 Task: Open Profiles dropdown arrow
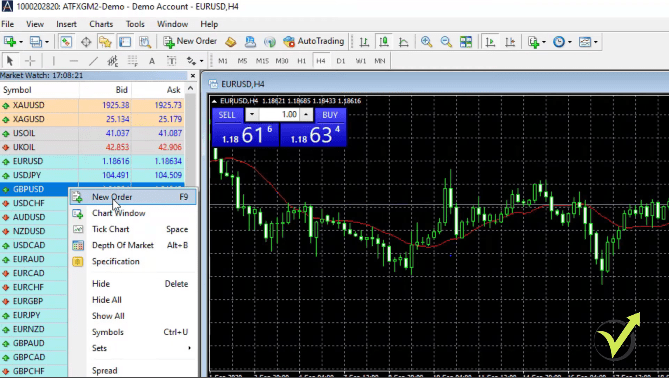click(47, 42)
